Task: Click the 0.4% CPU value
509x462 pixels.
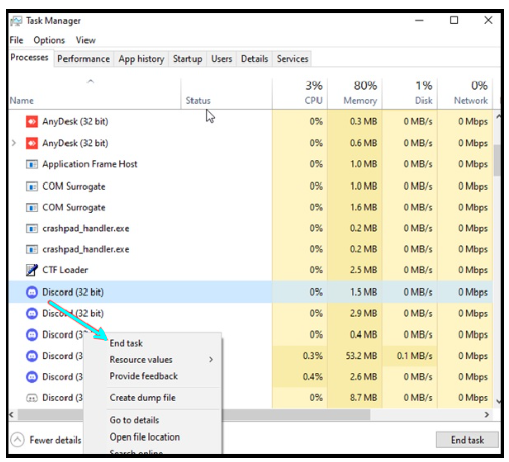Action: click(x=312, y=377)
